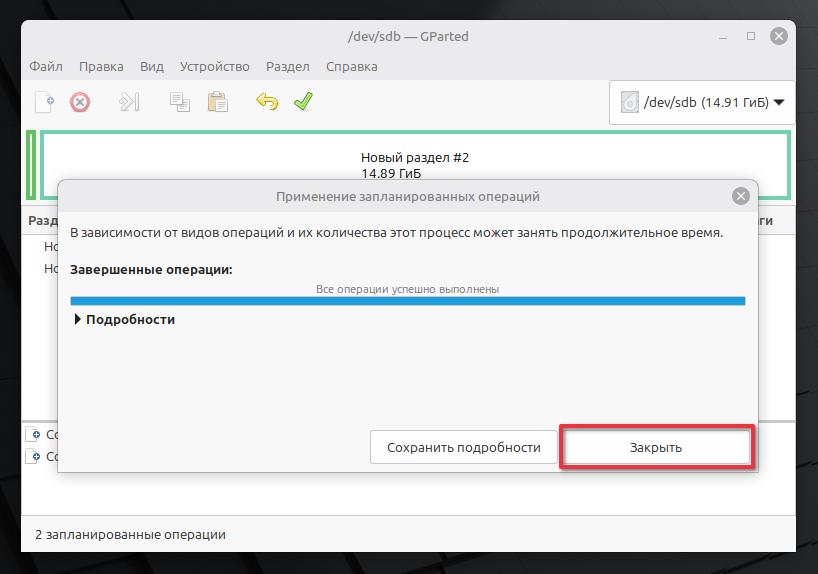Click the completed blue progress bar
This screenshot has height=574, width=818.
click(407, 301)
